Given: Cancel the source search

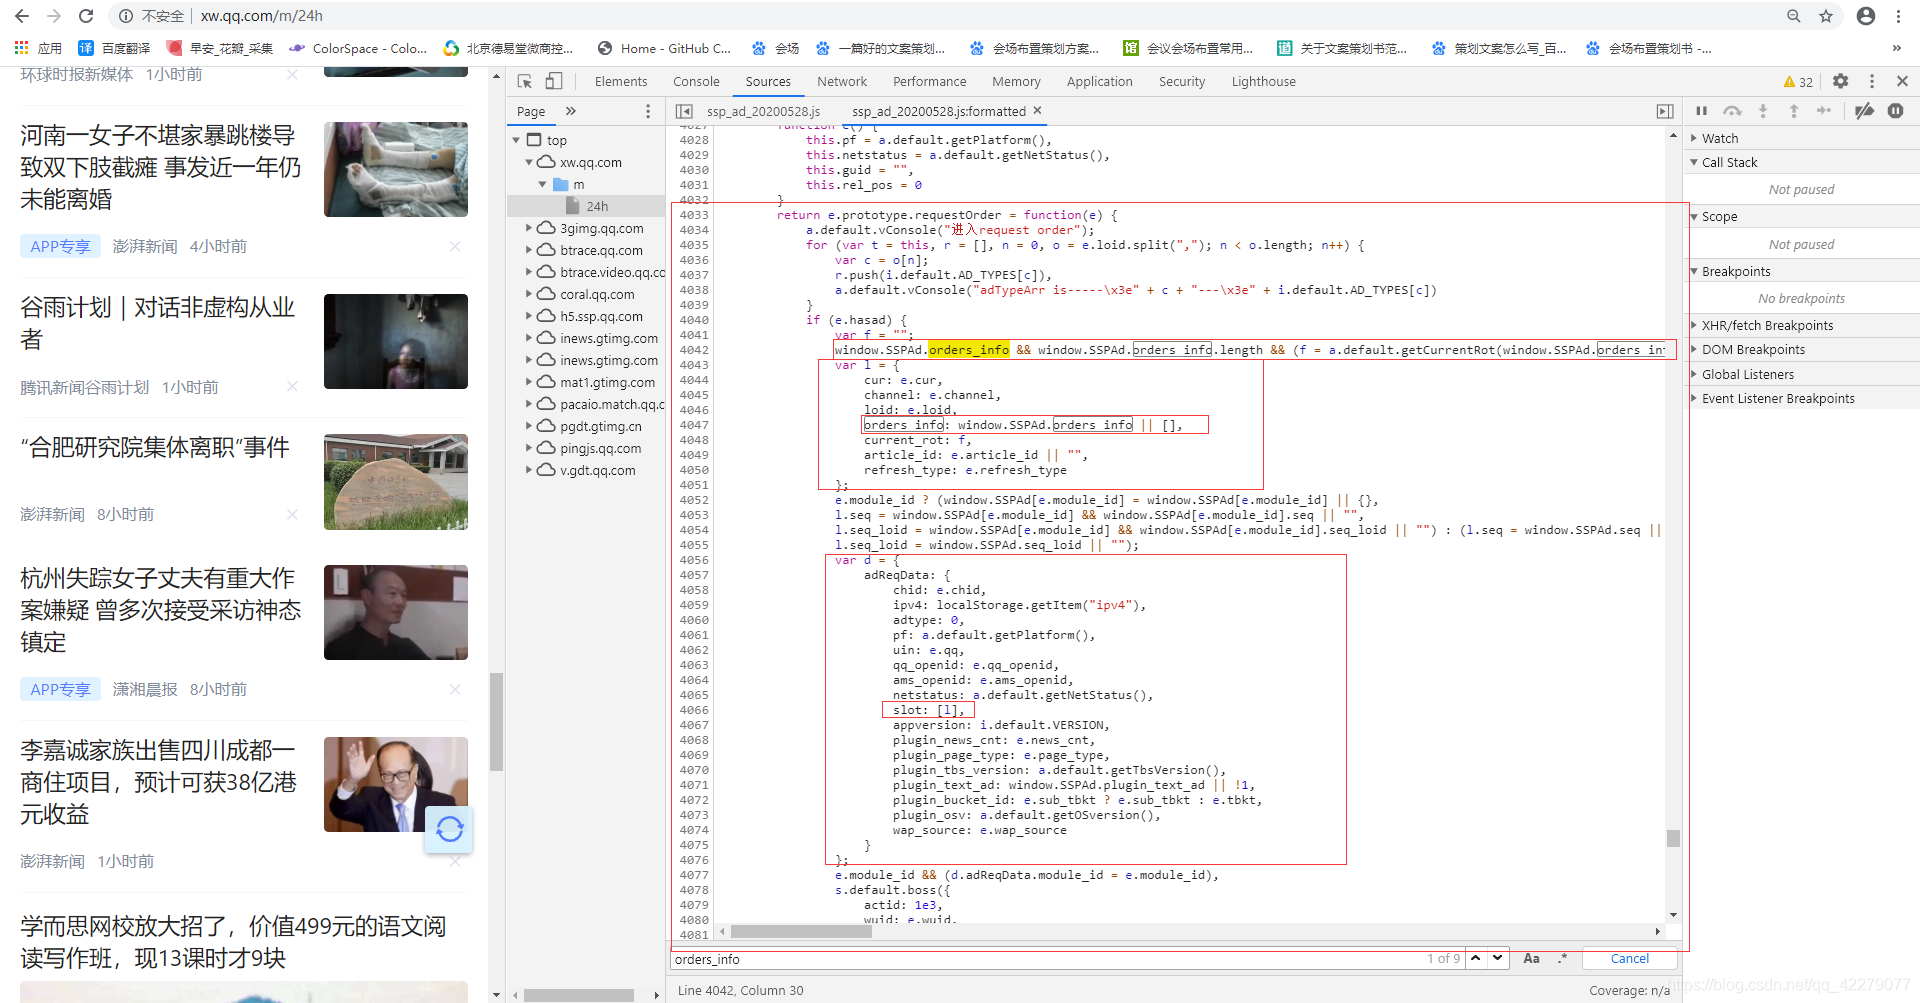Looking at the screenshot, I should pos(1630,958).
